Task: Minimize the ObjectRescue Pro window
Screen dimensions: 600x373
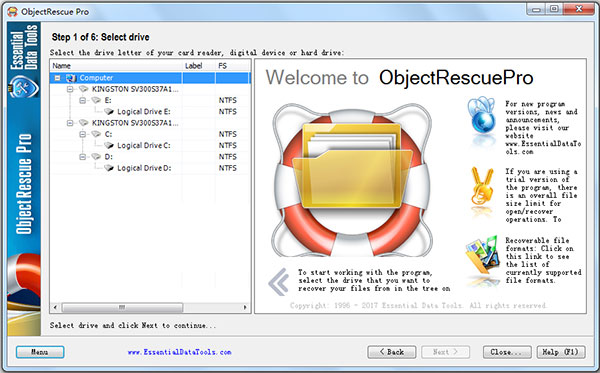Action: click(536, 9)
